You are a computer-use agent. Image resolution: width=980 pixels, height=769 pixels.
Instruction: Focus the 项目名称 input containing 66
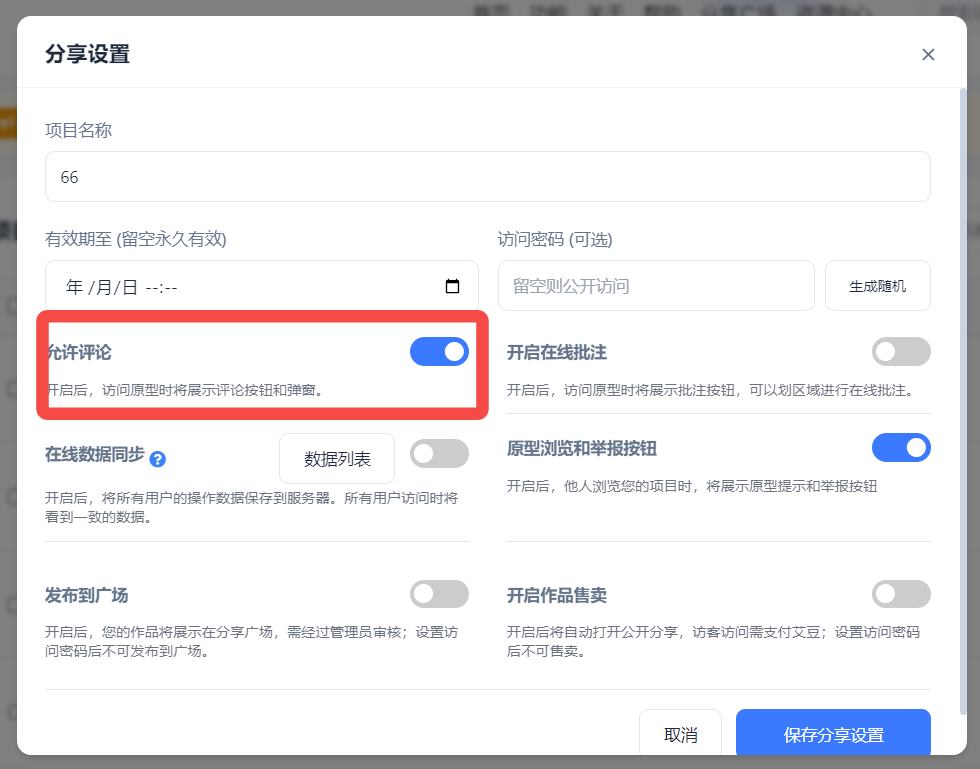488,177
